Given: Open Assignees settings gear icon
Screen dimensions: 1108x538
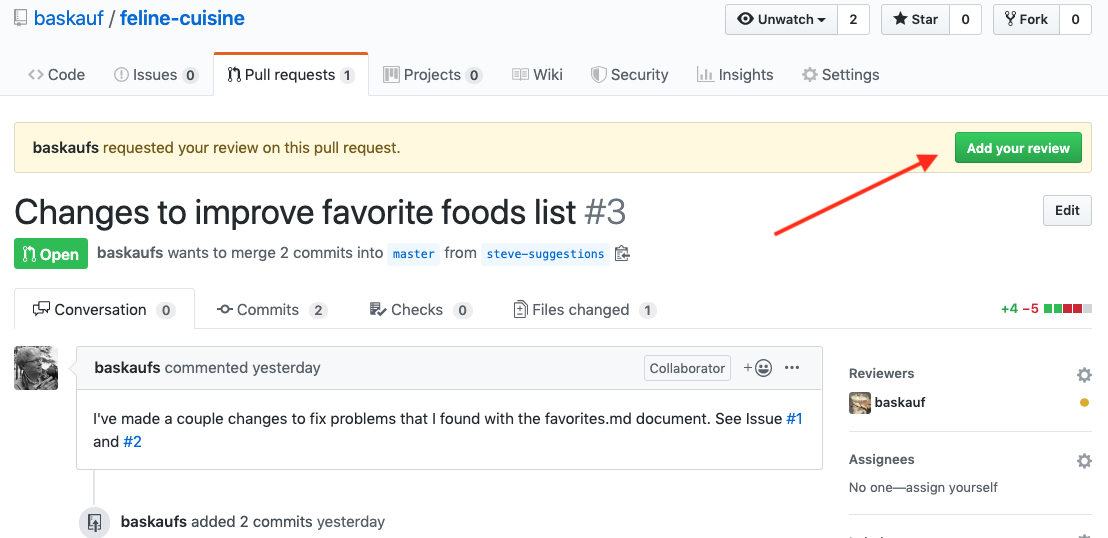Looking at the screenshot, I should coord(1084,461).
